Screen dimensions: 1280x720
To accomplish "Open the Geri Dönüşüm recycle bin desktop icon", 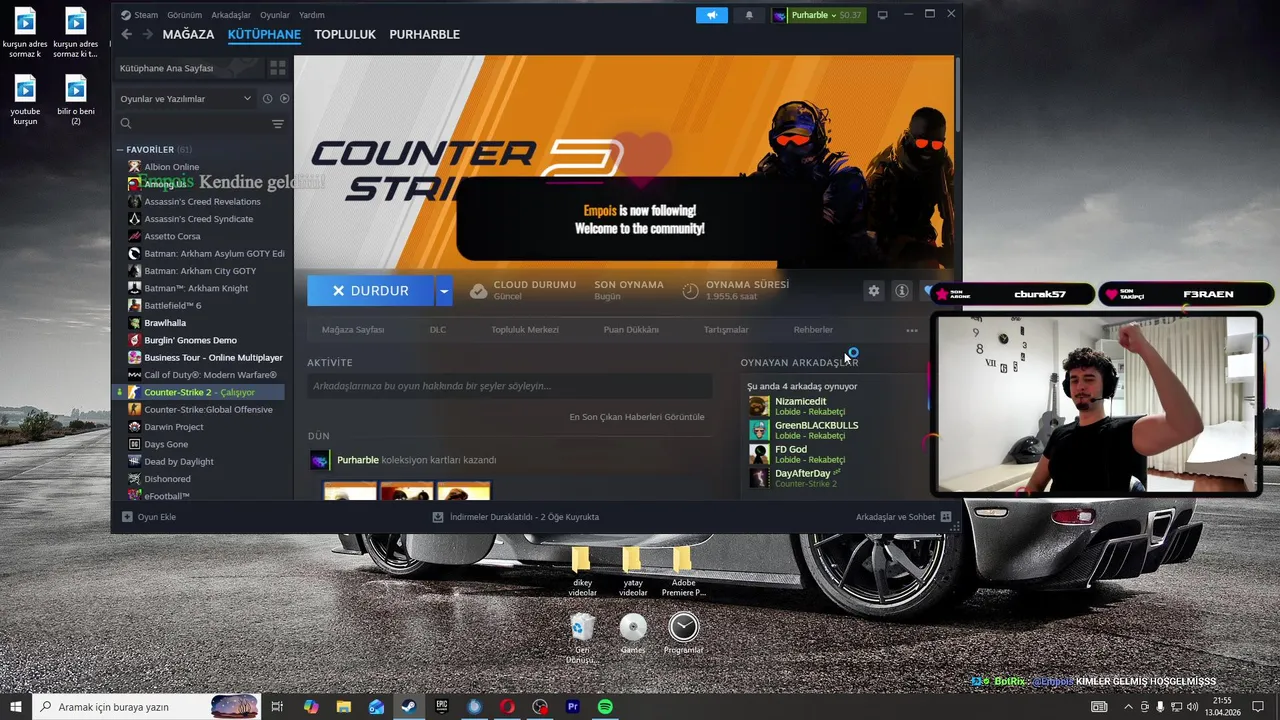I will [x=582, y=639].
